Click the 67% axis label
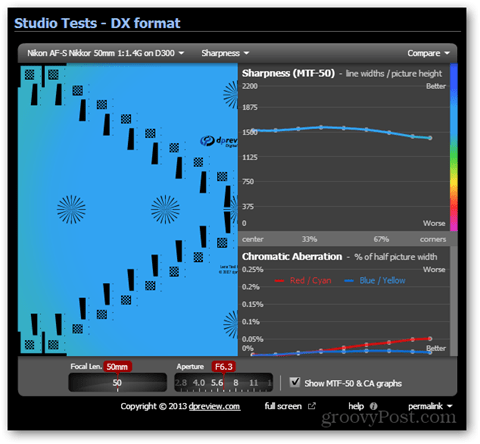Screen dimensions: 480x444 click(381, 239)
